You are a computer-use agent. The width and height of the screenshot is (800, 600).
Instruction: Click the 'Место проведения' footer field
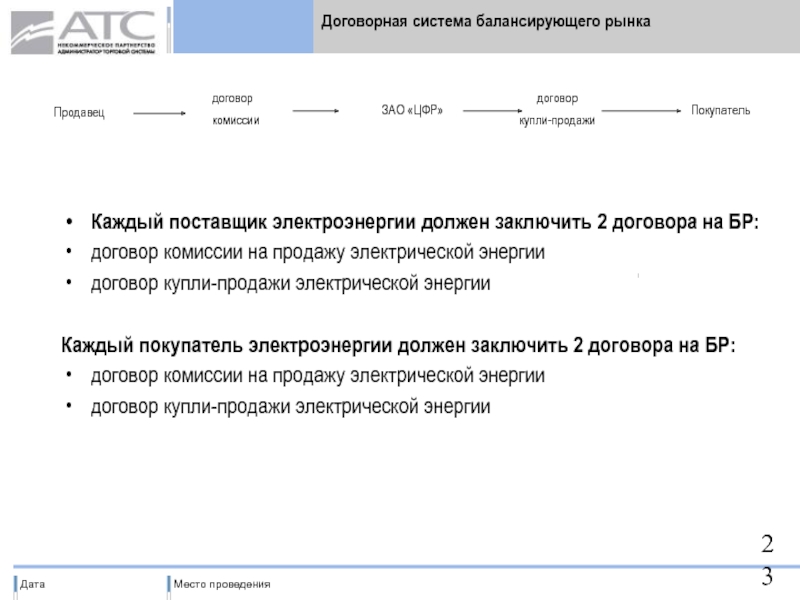click(x=222, y=584)
